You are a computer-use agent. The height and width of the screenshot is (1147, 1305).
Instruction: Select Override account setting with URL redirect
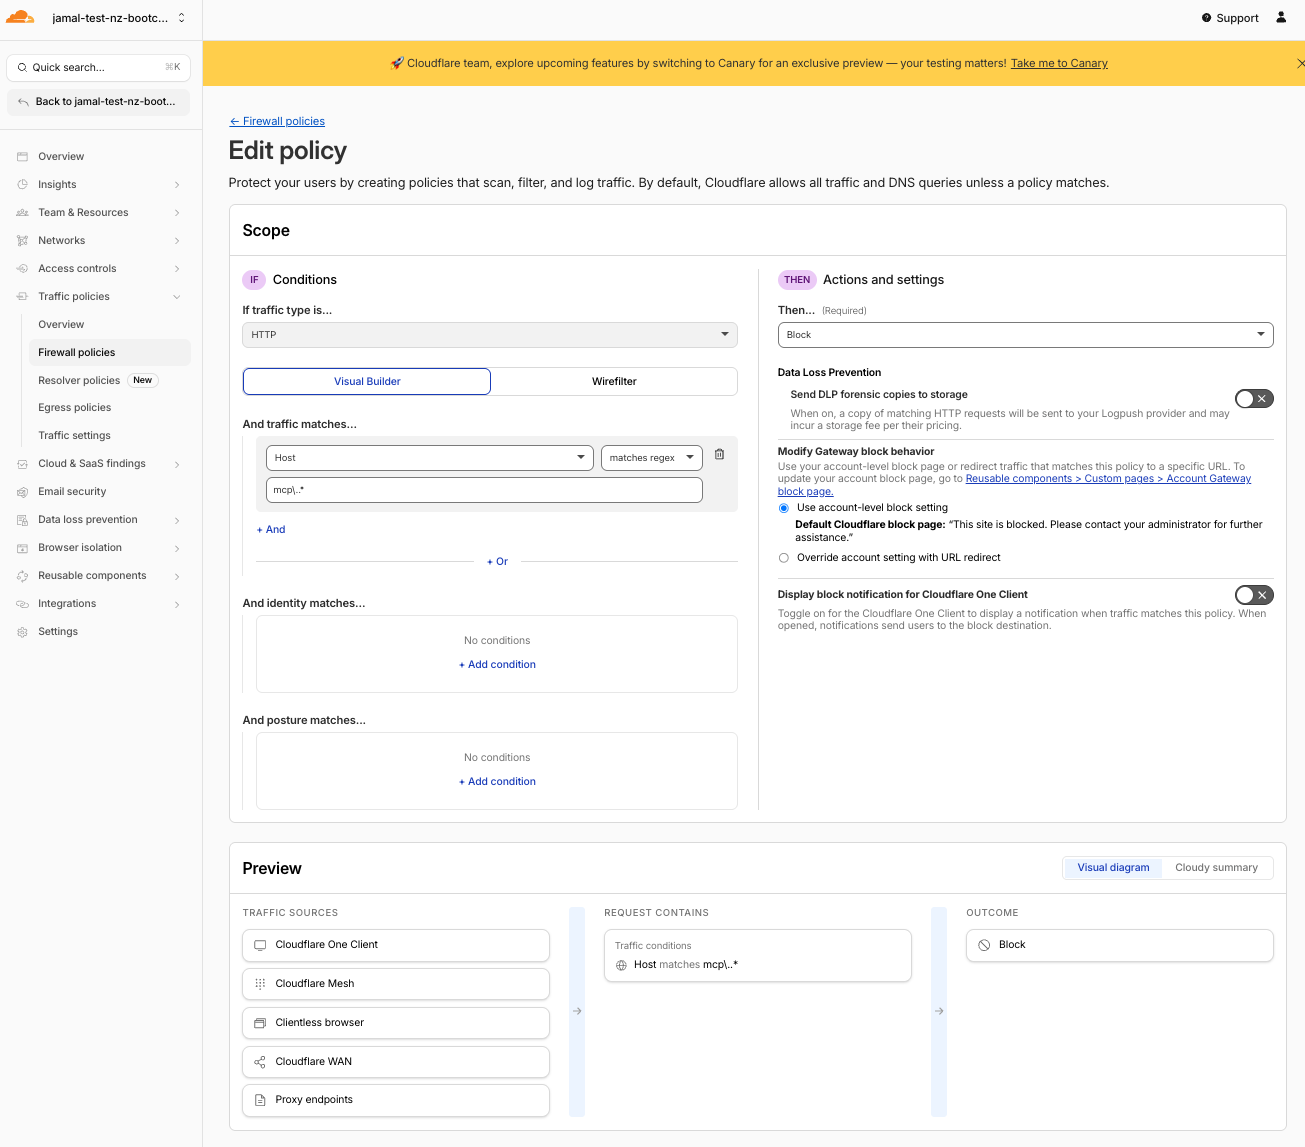point(784,558)
